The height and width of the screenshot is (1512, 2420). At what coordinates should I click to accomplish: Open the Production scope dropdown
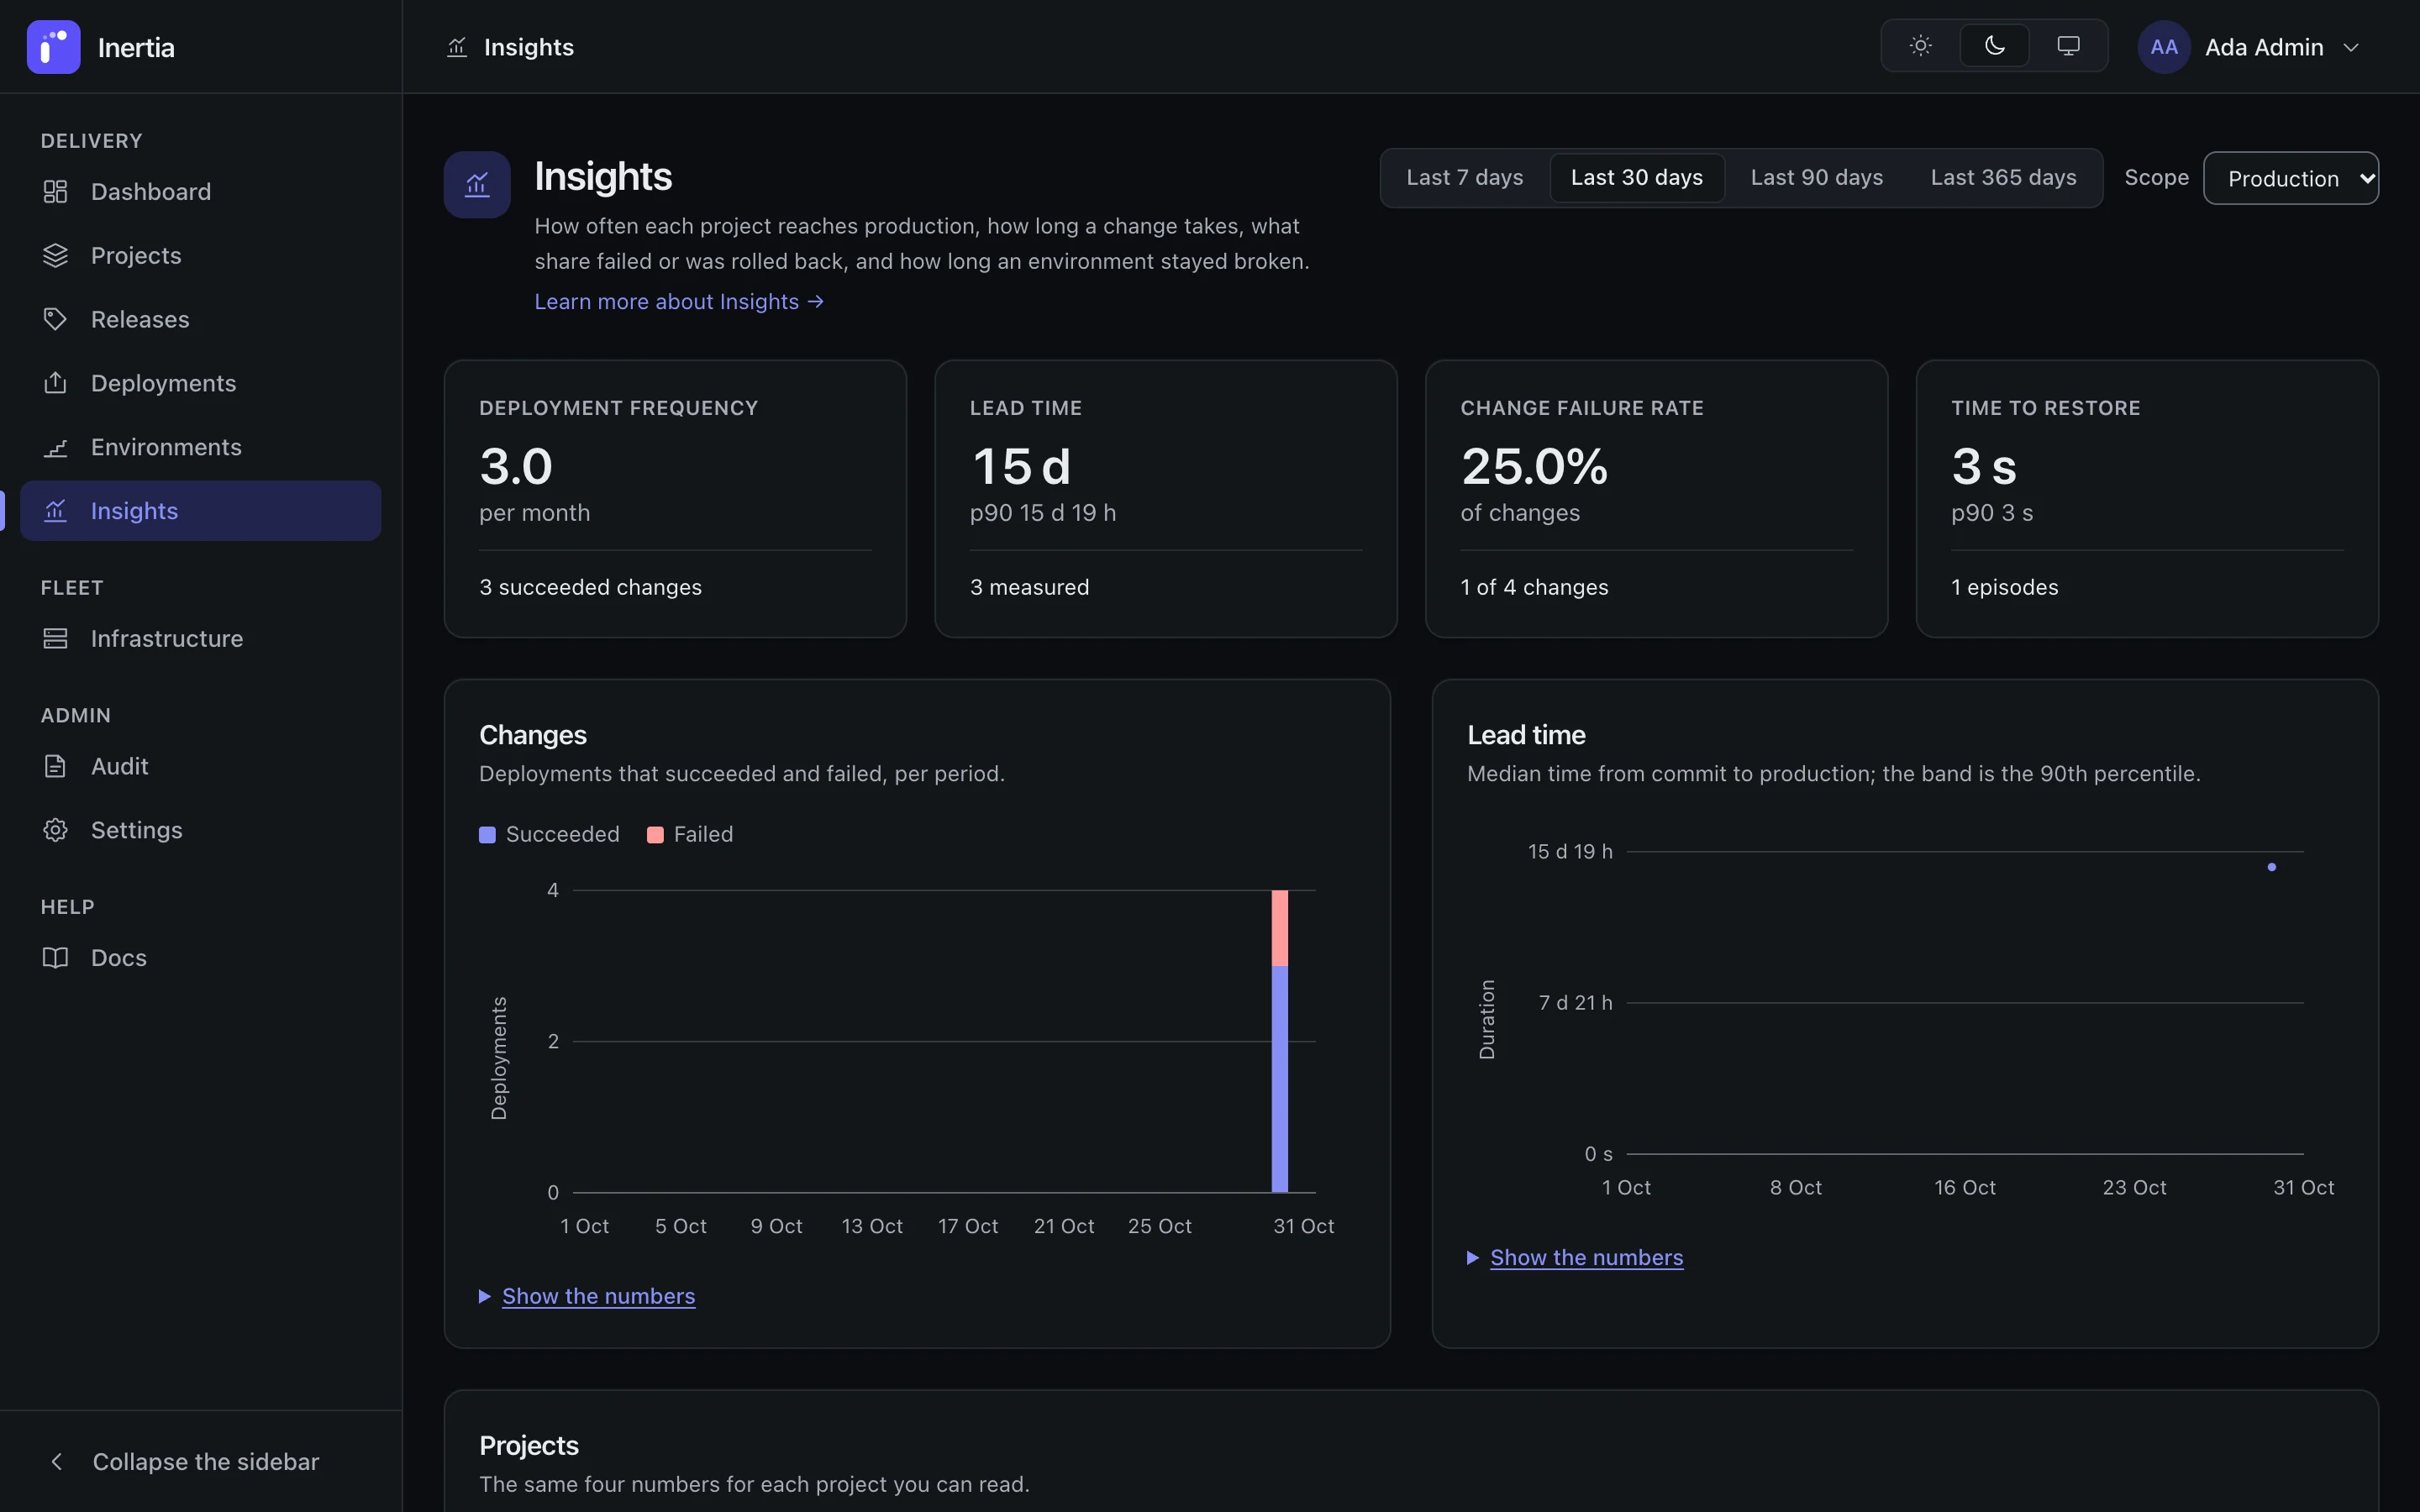2290,178
